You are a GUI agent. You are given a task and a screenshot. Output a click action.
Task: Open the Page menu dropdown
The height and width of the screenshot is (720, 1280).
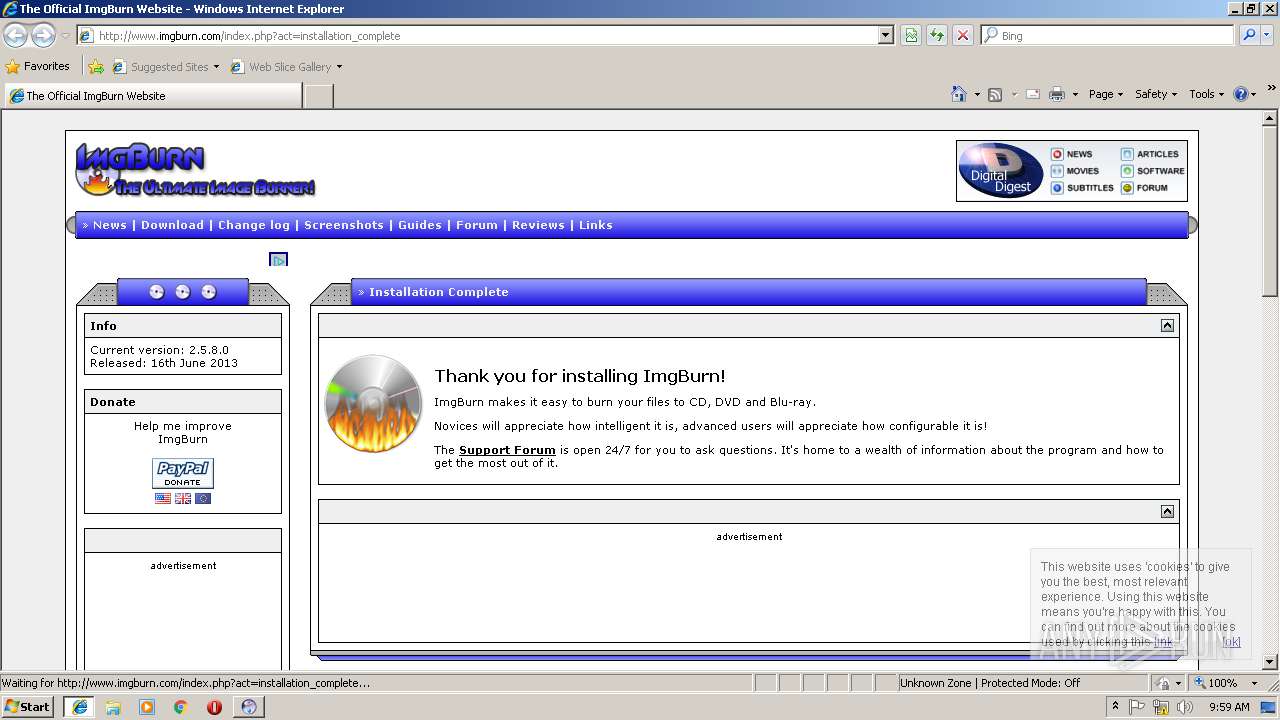pyautogui.click(x=1106, y=94)
